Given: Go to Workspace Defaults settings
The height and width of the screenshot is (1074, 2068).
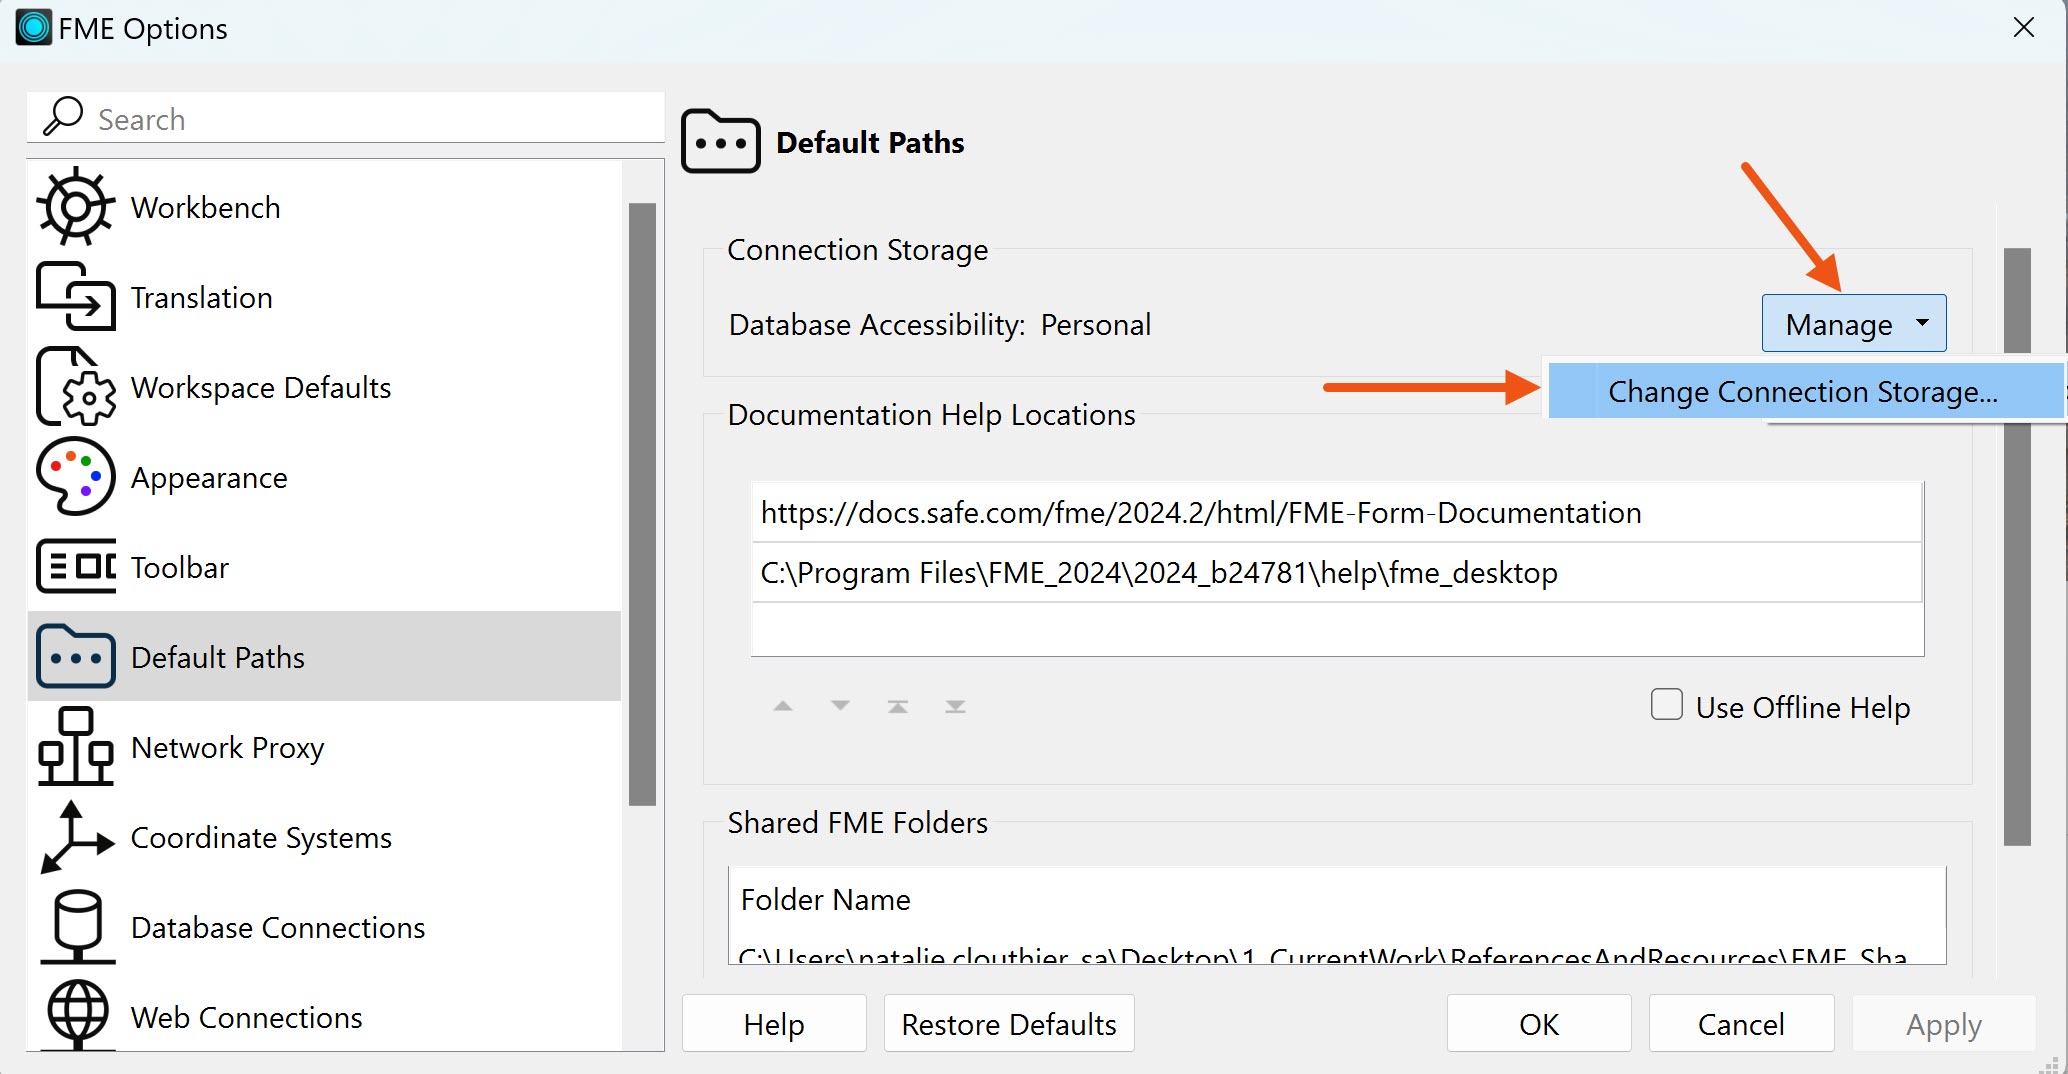Looking at the screenshot, I should [325, 387].
